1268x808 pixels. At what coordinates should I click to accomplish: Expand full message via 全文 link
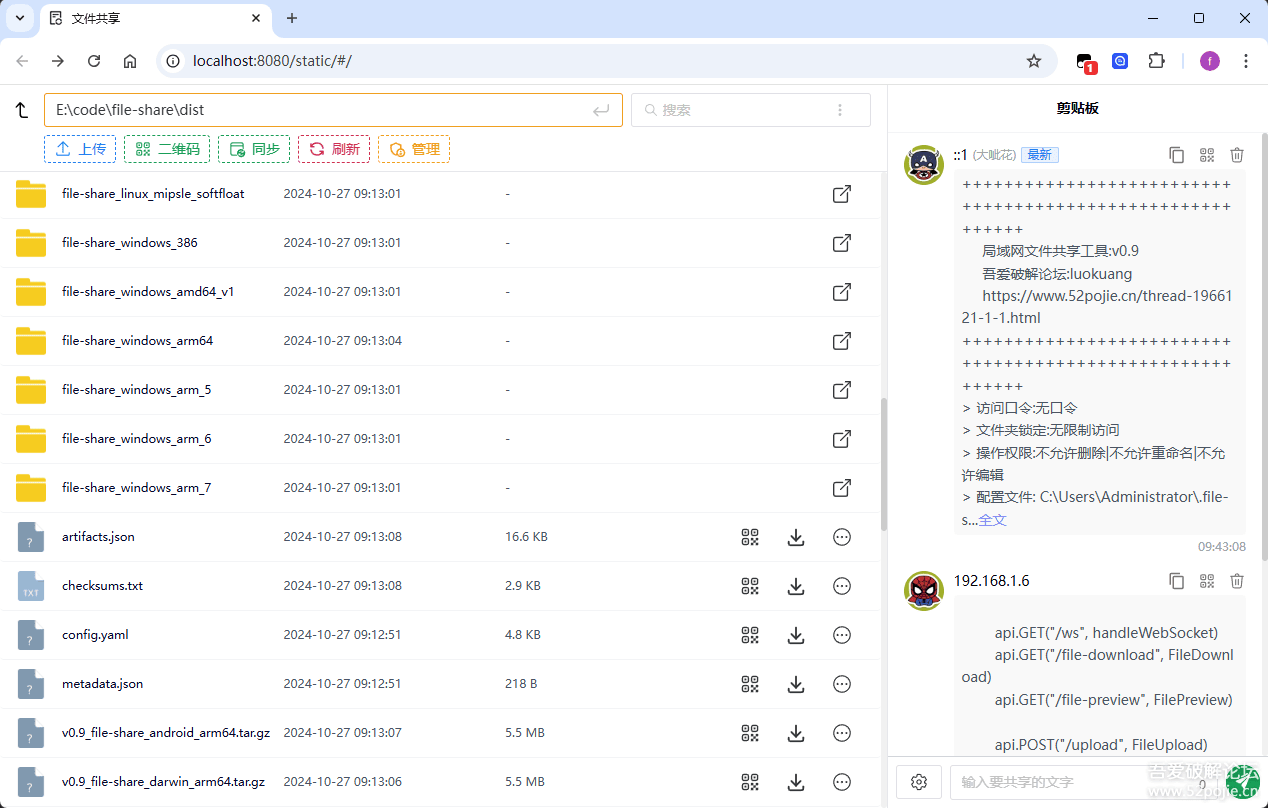(x=992, y=520)
